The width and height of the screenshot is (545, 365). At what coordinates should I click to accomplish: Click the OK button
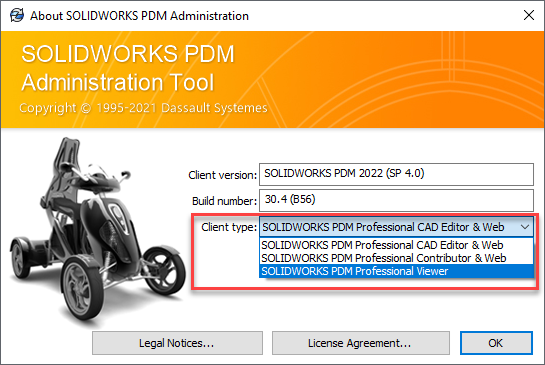(x=496, y=343)
